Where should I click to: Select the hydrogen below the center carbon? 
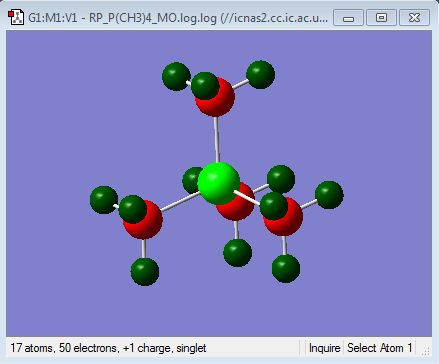click(x=237, y=253)
